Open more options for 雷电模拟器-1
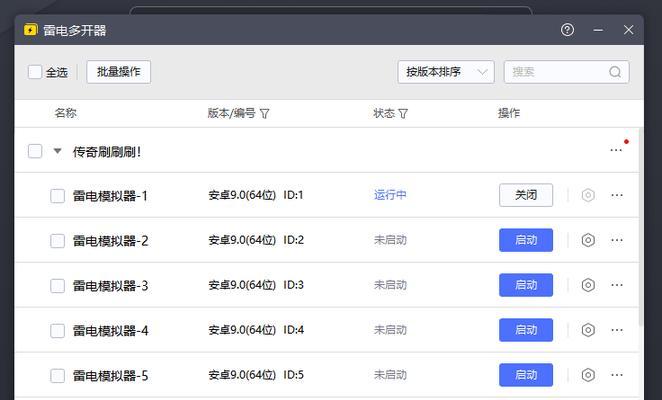This screenshot has height=400, width=662. click(617, 195)
